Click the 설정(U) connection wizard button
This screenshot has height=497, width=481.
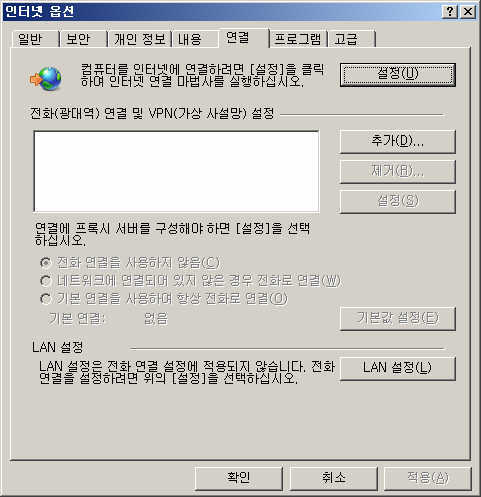tap(398, 75)
